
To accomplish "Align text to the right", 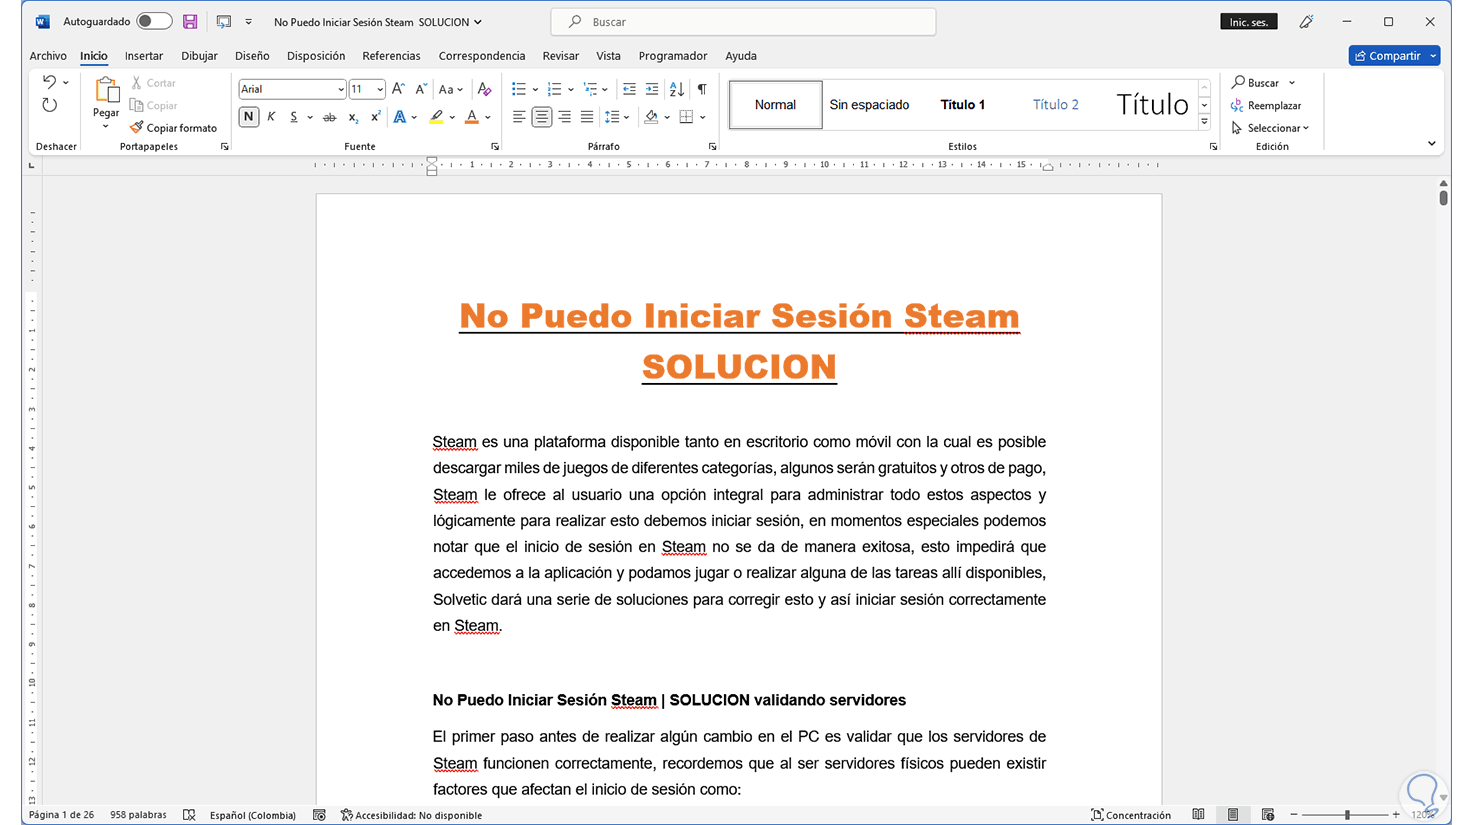I will [x=564, y=117].
